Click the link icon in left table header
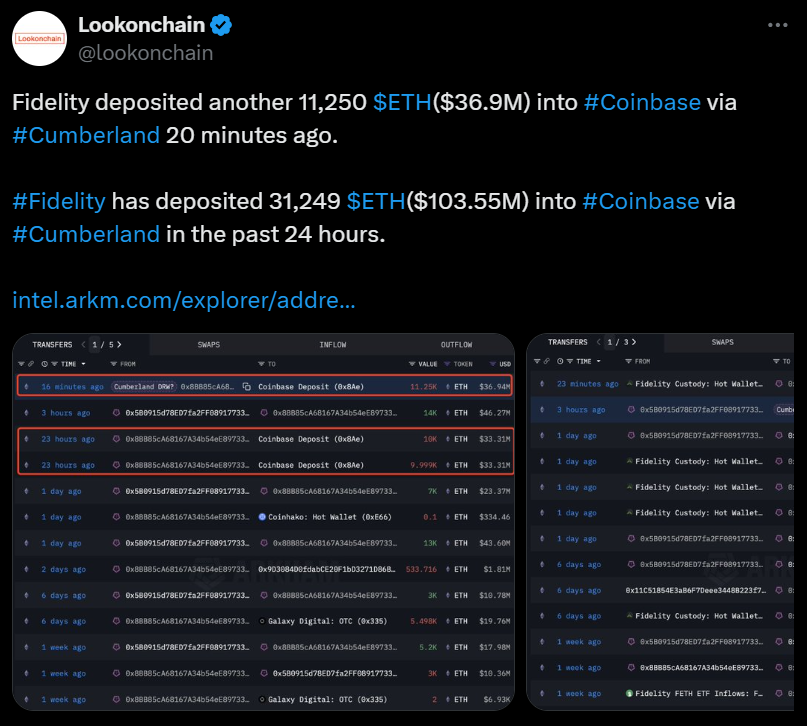The height and width of the screenshot is (726, 807). coord(31,364)
